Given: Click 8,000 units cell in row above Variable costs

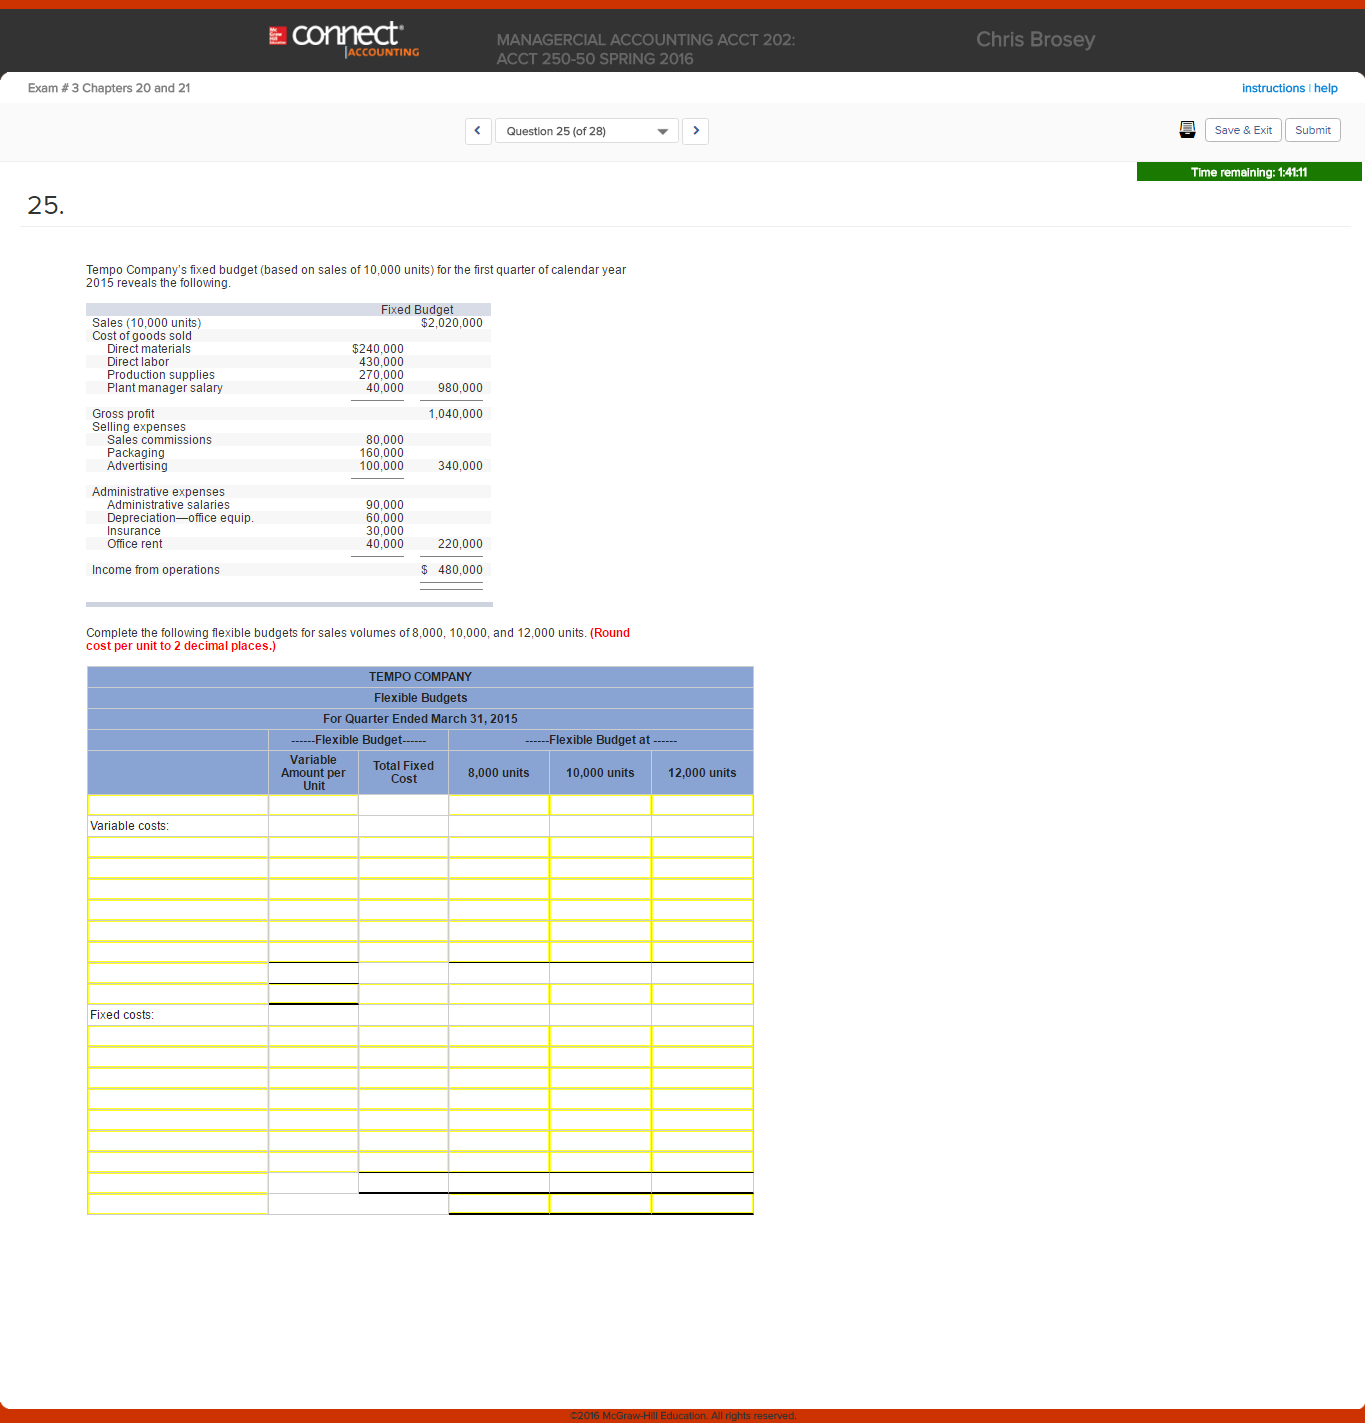Looking at the screenshot, I should click(499, 805).
